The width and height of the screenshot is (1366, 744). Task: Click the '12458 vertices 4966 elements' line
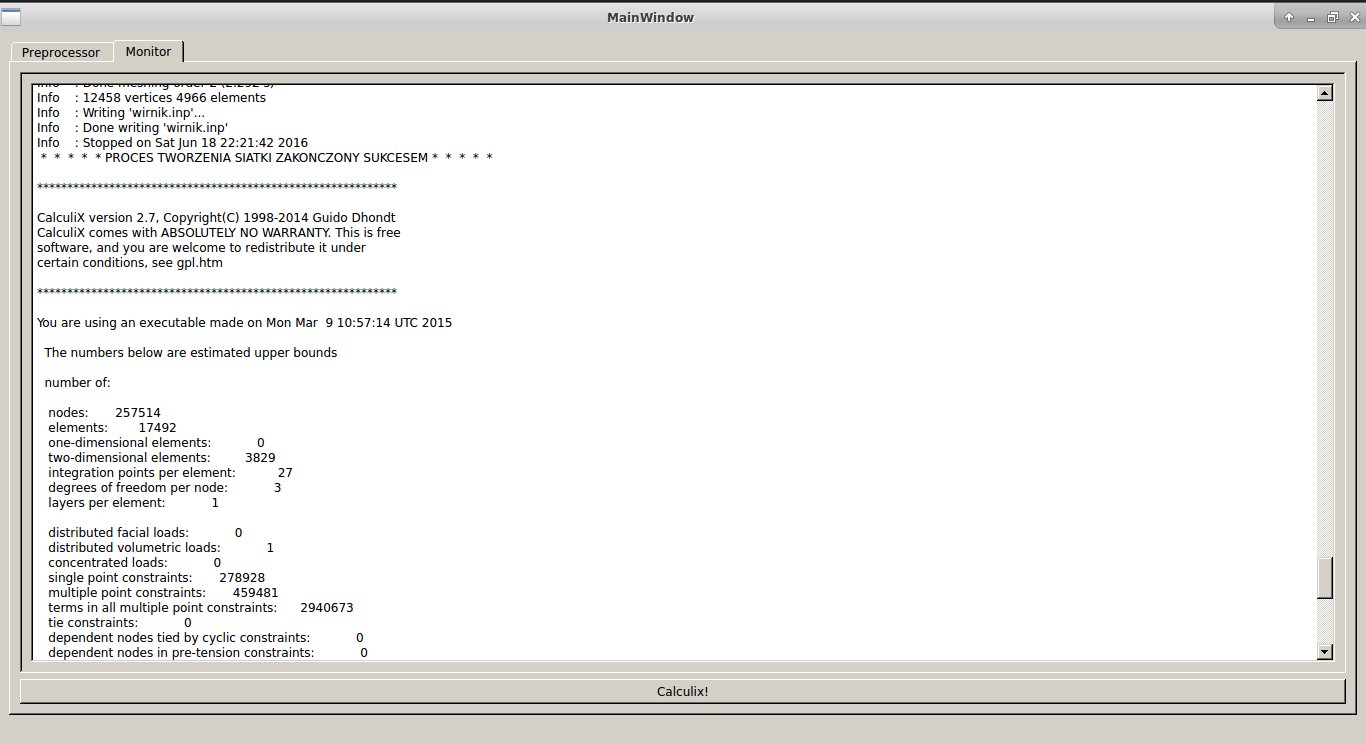[152, 98]
